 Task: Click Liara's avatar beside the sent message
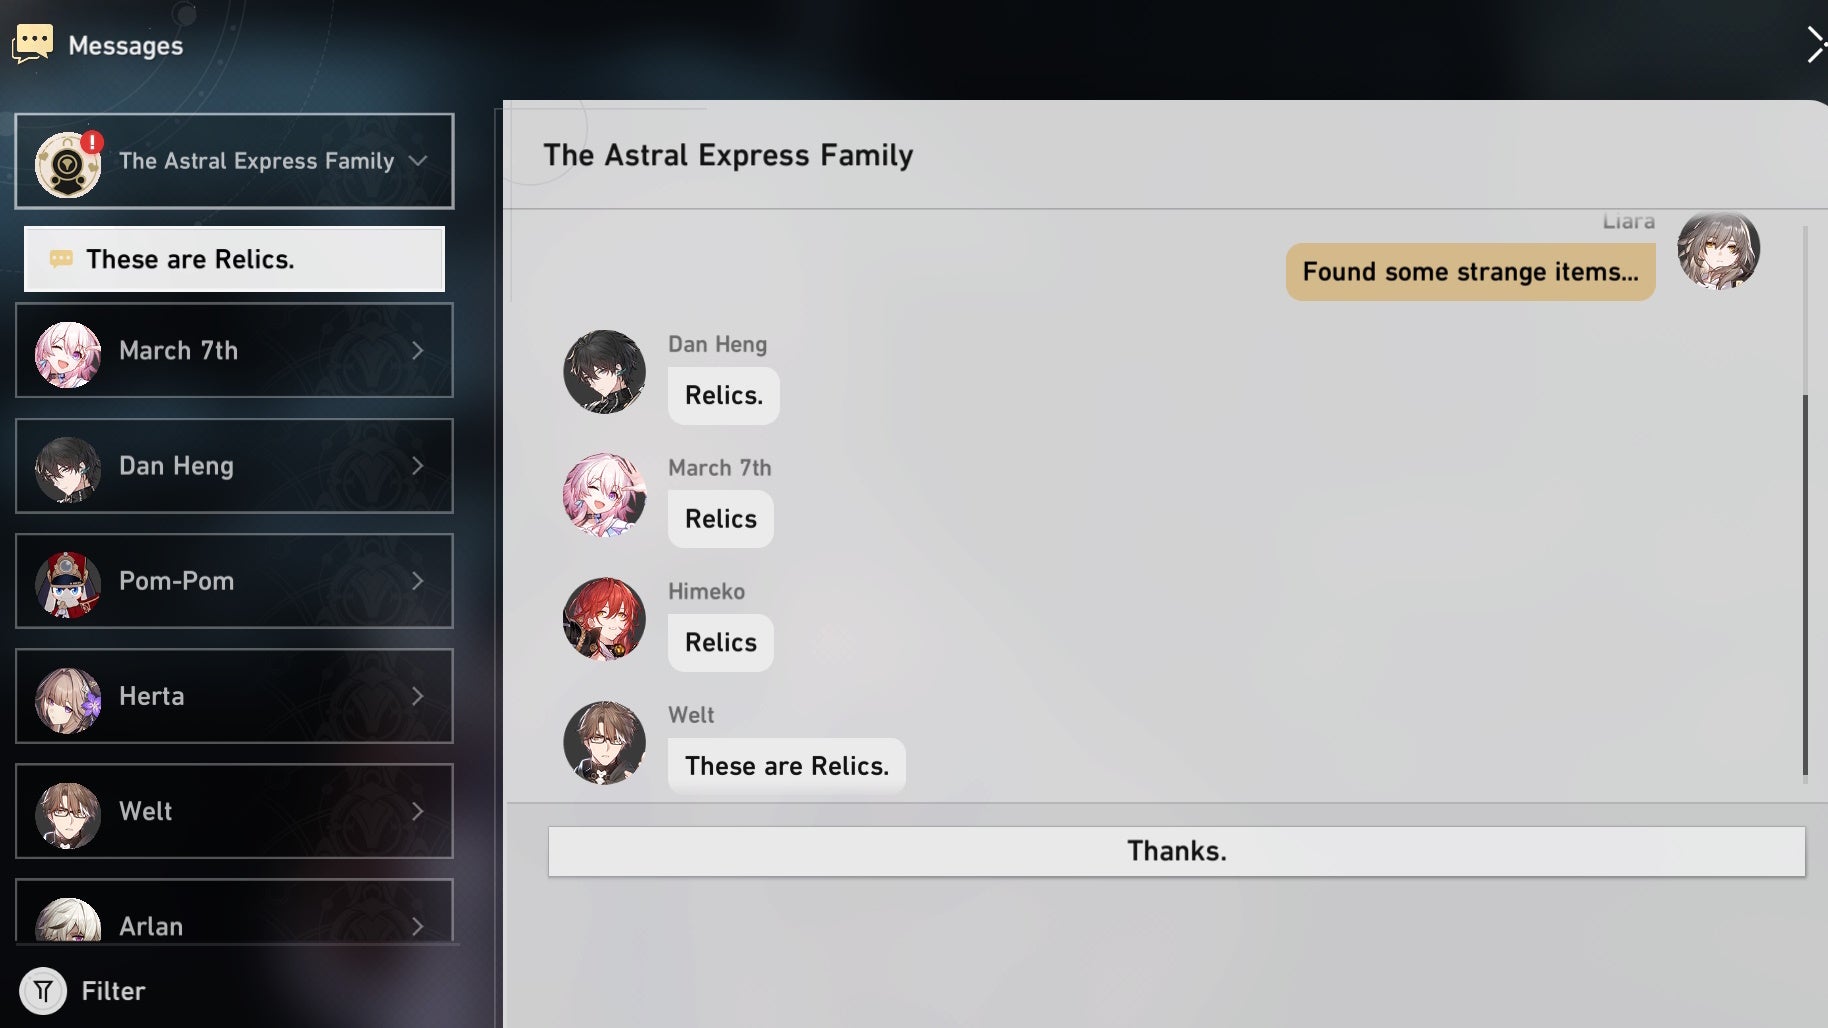[x=1718, y=250]
